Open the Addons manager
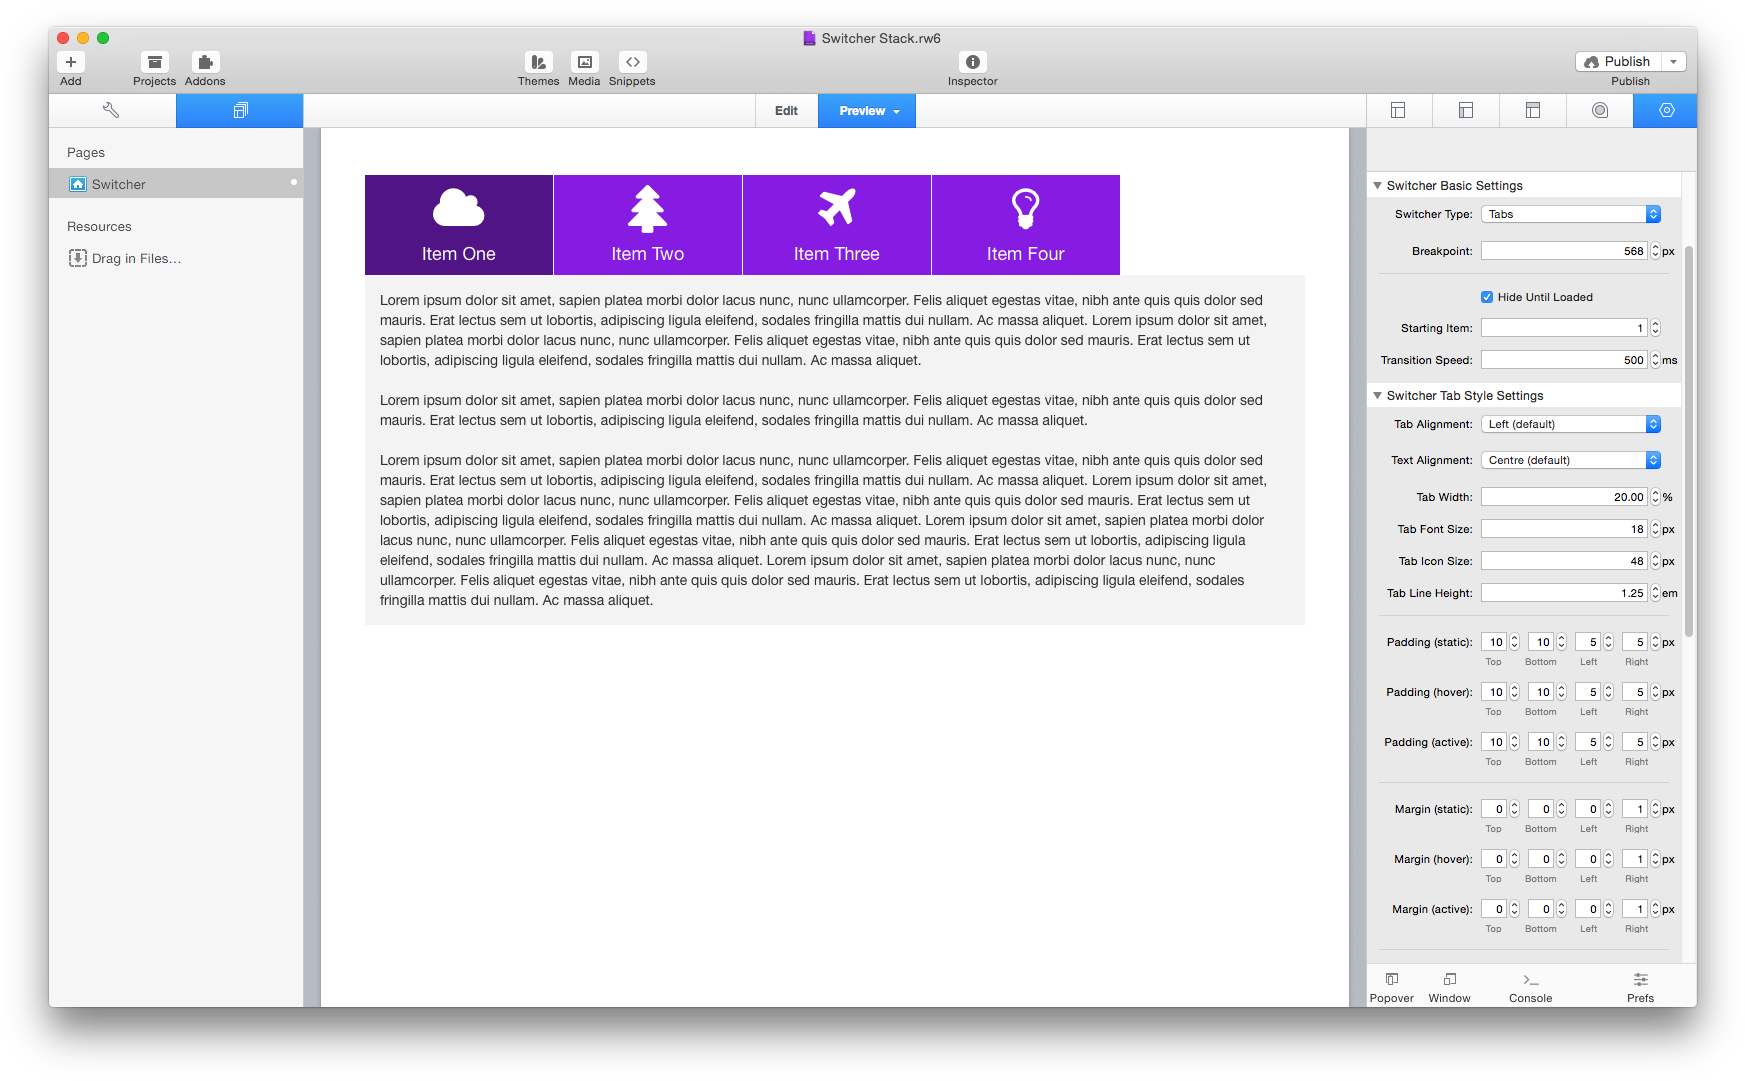The image size is (1745, 1081). (x=205, y=62)
